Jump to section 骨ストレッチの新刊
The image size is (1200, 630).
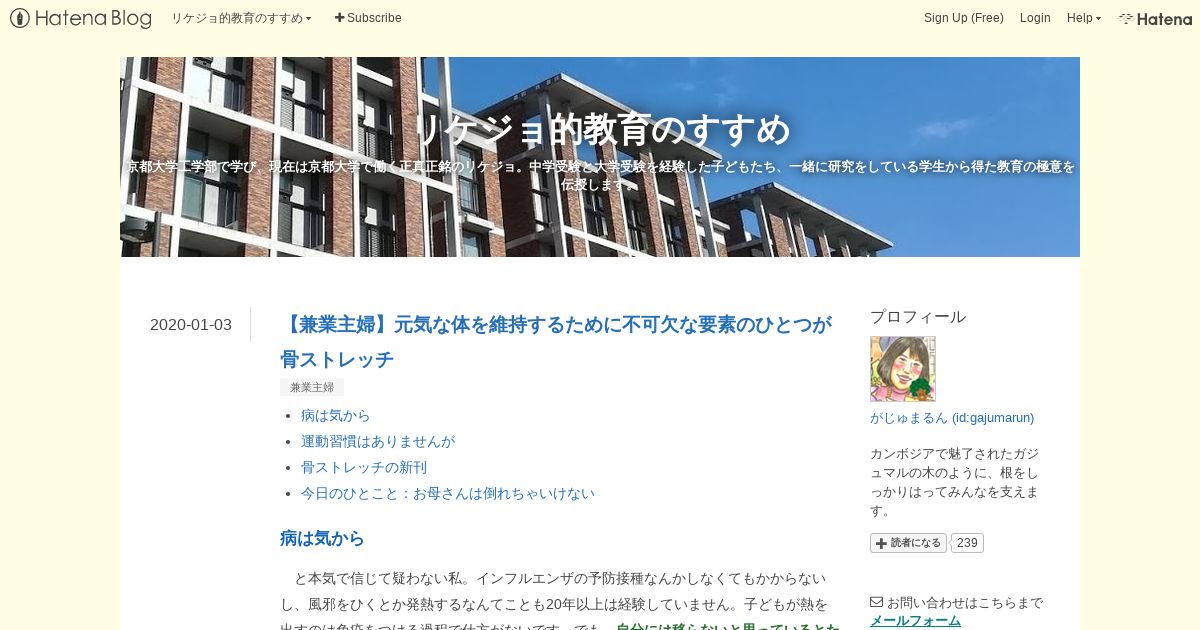click(x=364, y=467)
